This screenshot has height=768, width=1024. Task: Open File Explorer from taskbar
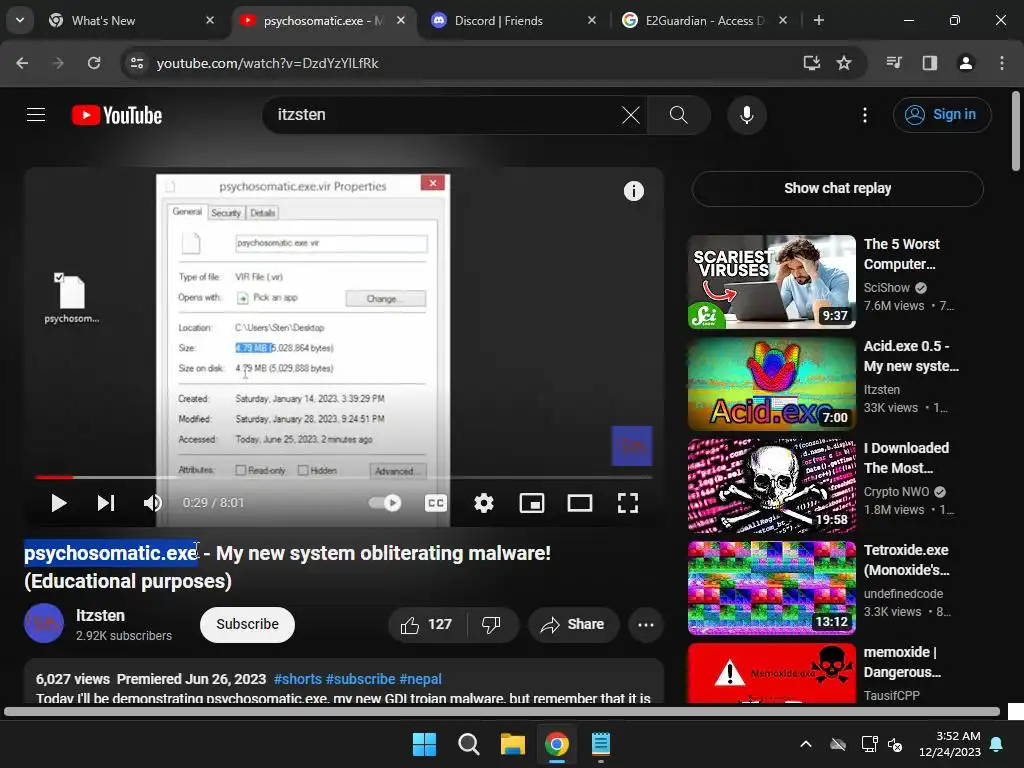tap(513, 744)
